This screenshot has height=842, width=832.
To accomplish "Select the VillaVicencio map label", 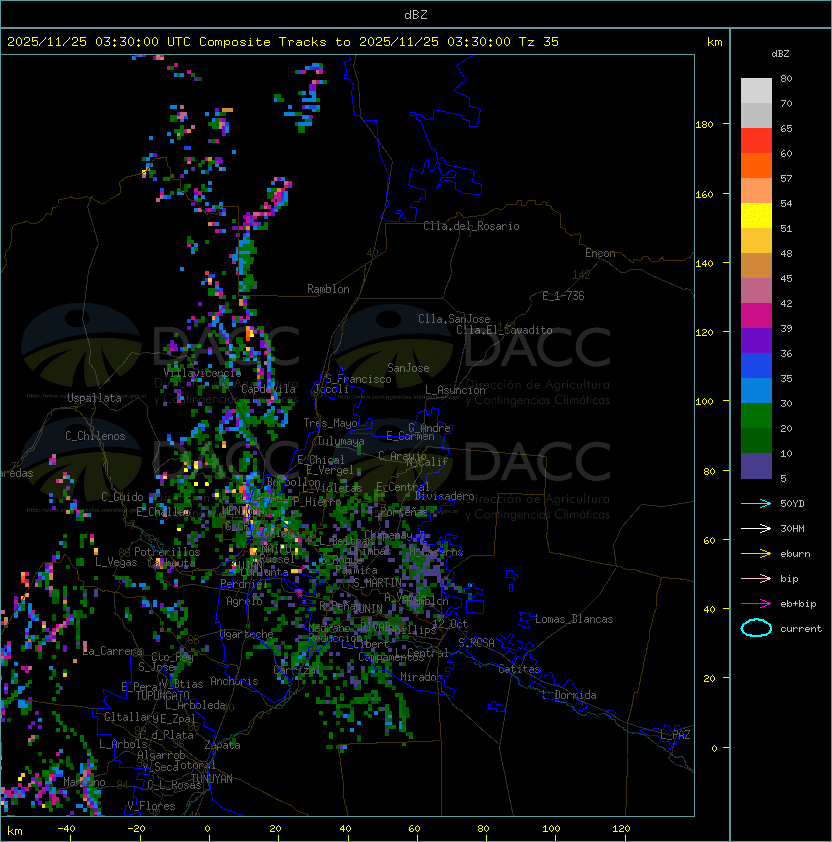I will (x=202, y=373).
